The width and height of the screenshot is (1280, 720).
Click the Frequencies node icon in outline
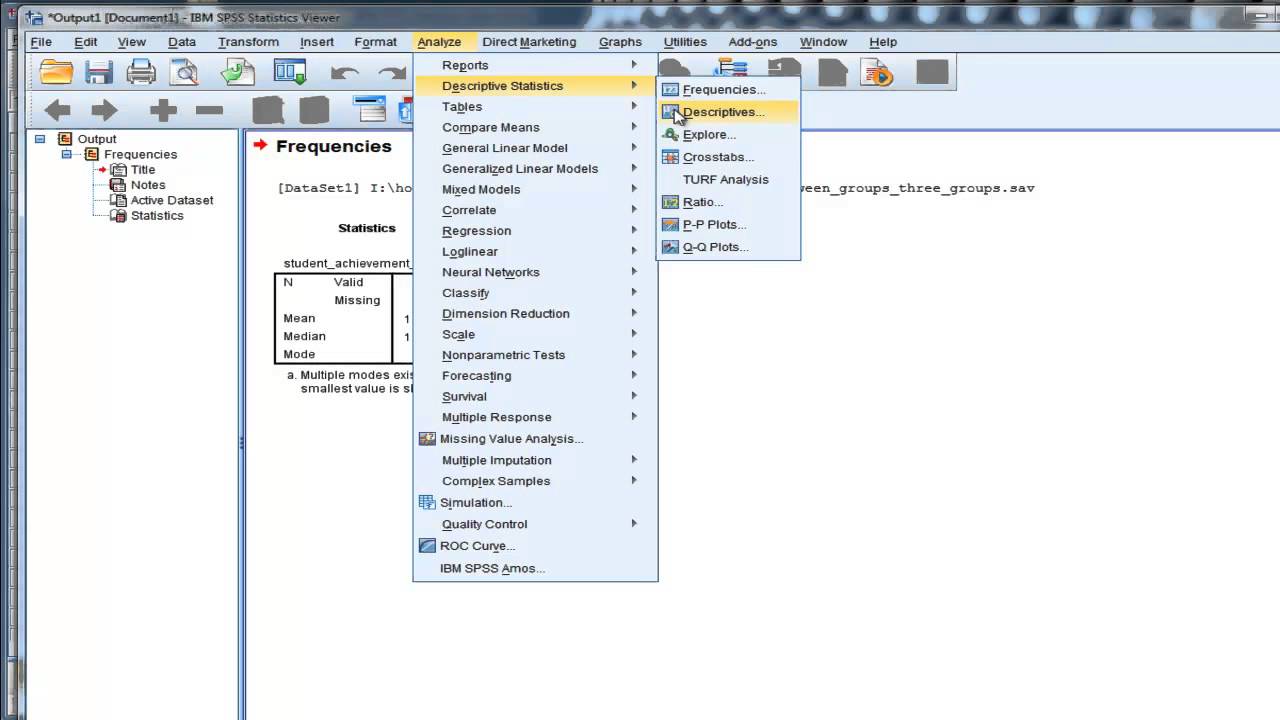(x=92, y=154)
